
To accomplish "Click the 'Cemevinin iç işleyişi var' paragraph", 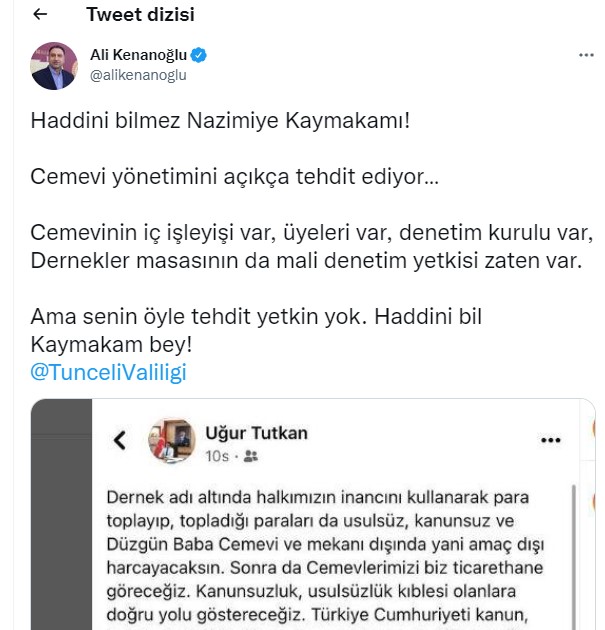I will [x=312, y=247].
